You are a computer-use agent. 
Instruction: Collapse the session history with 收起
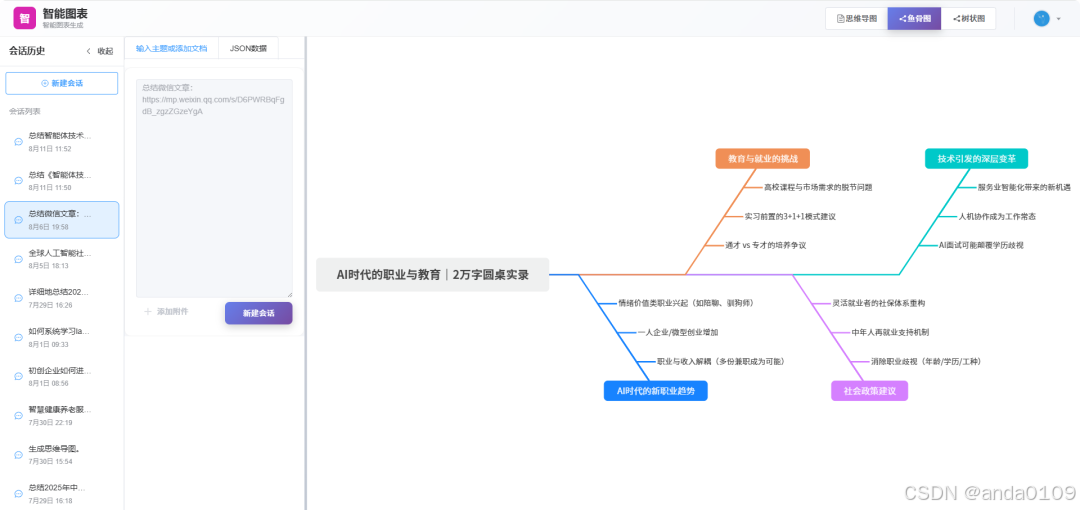100,51
